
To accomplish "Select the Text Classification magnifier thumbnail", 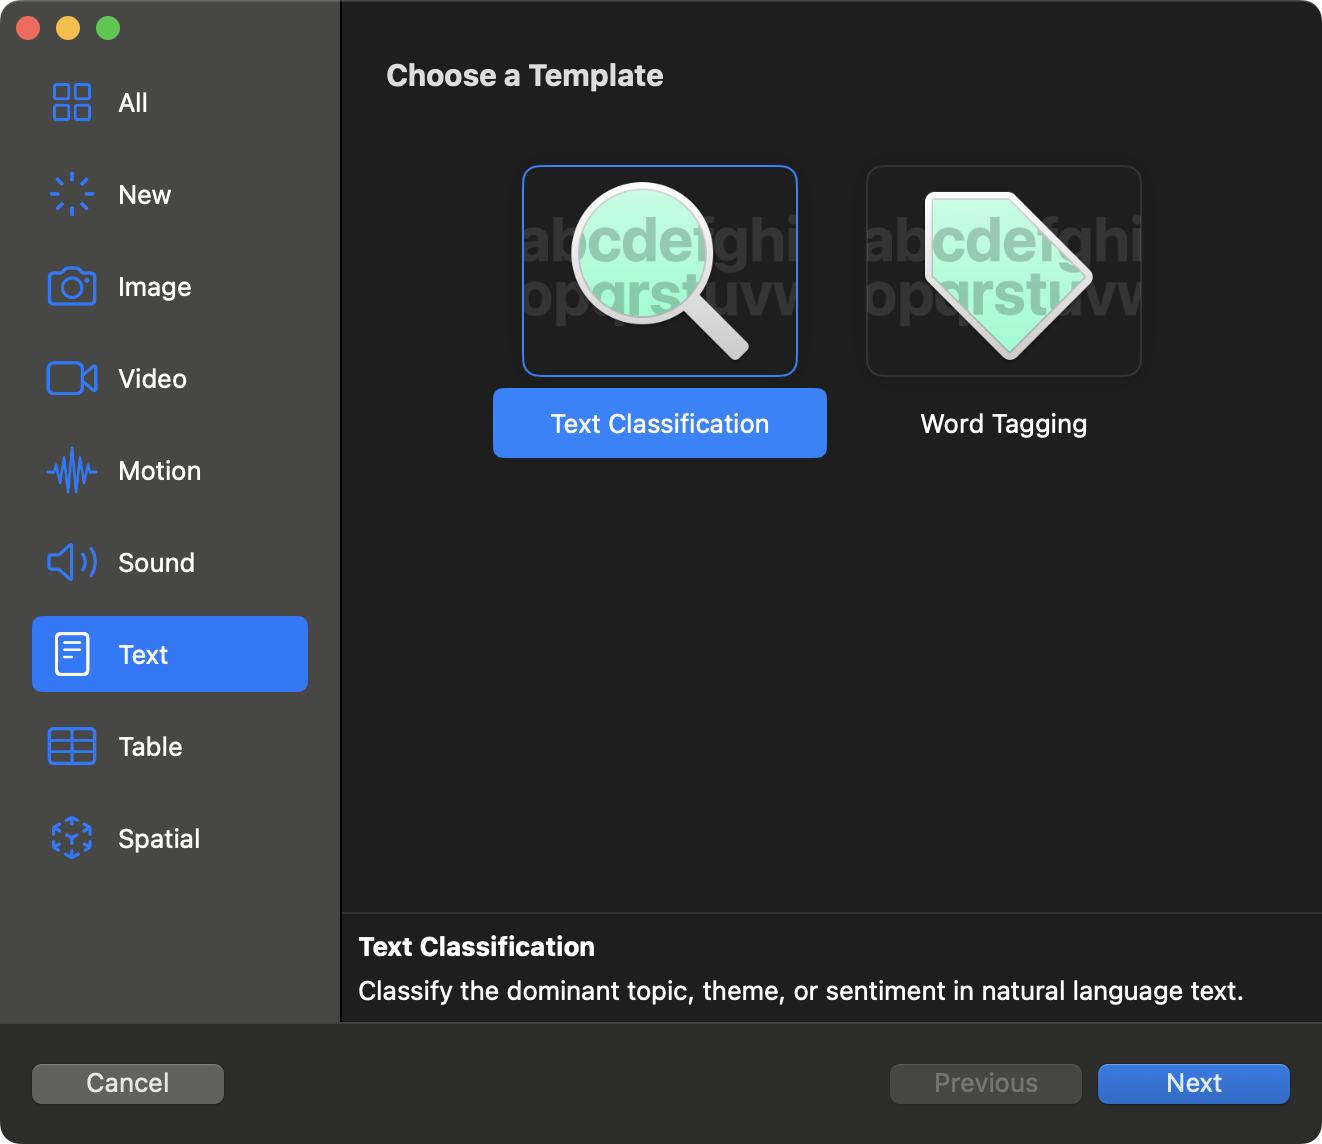I will click(x=660, y=271).
